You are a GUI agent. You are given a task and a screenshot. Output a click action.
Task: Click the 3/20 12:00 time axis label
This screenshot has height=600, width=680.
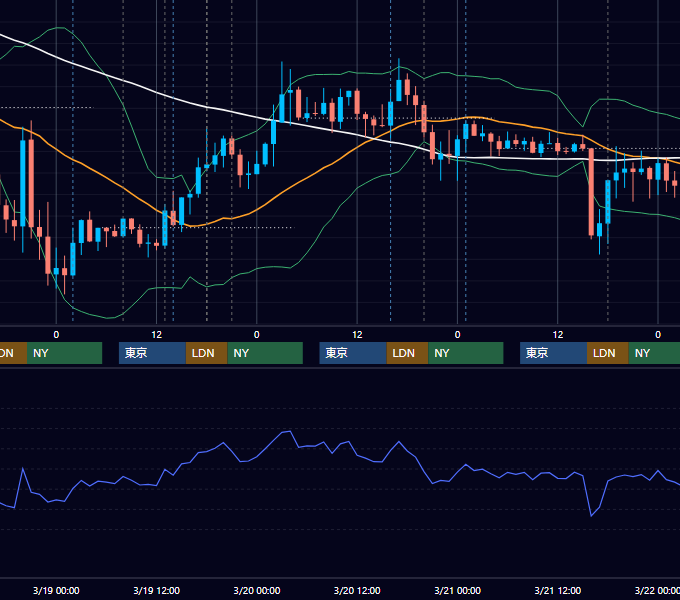[x=357, y=590]
